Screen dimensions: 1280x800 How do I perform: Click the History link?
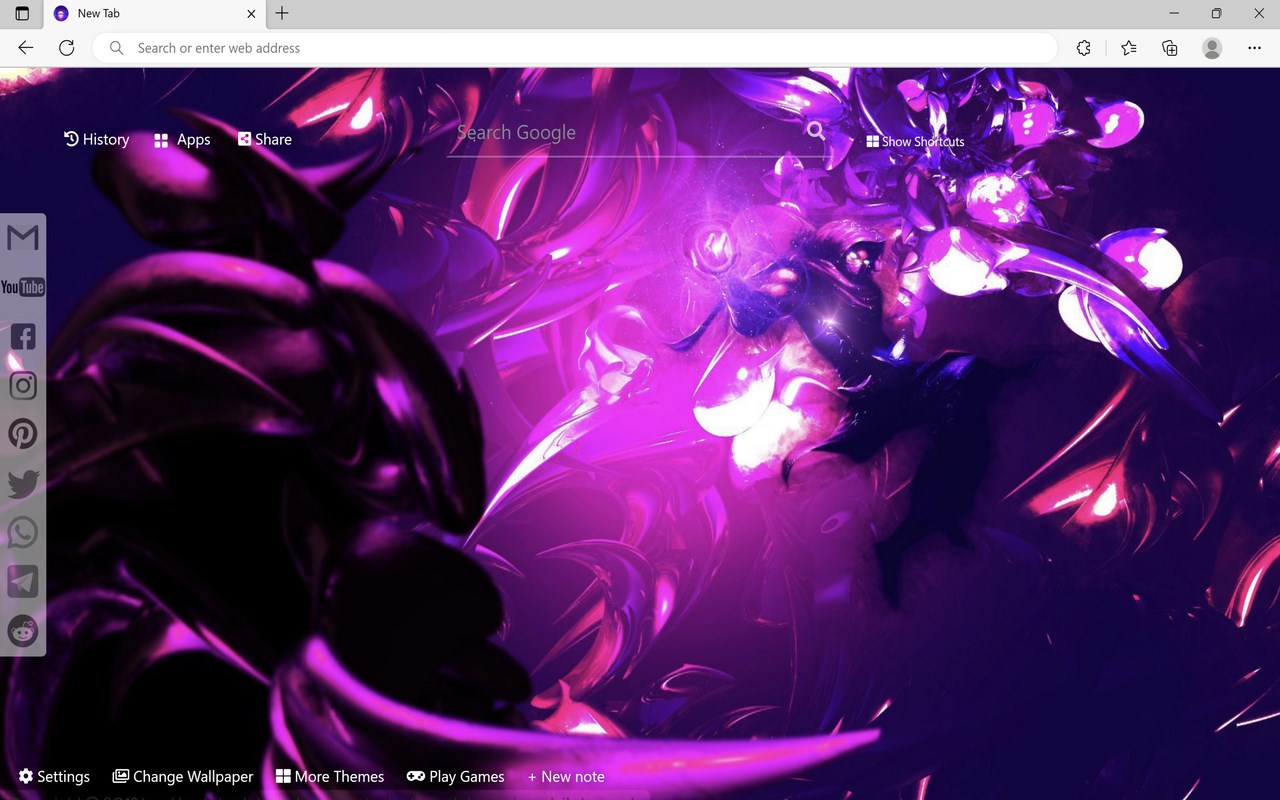[97, 139]
